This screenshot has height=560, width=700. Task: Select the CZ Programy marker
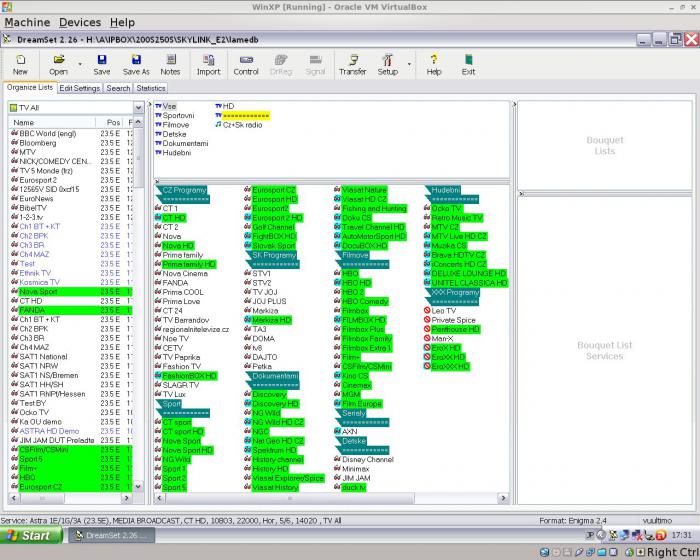(x=181, y=190)
